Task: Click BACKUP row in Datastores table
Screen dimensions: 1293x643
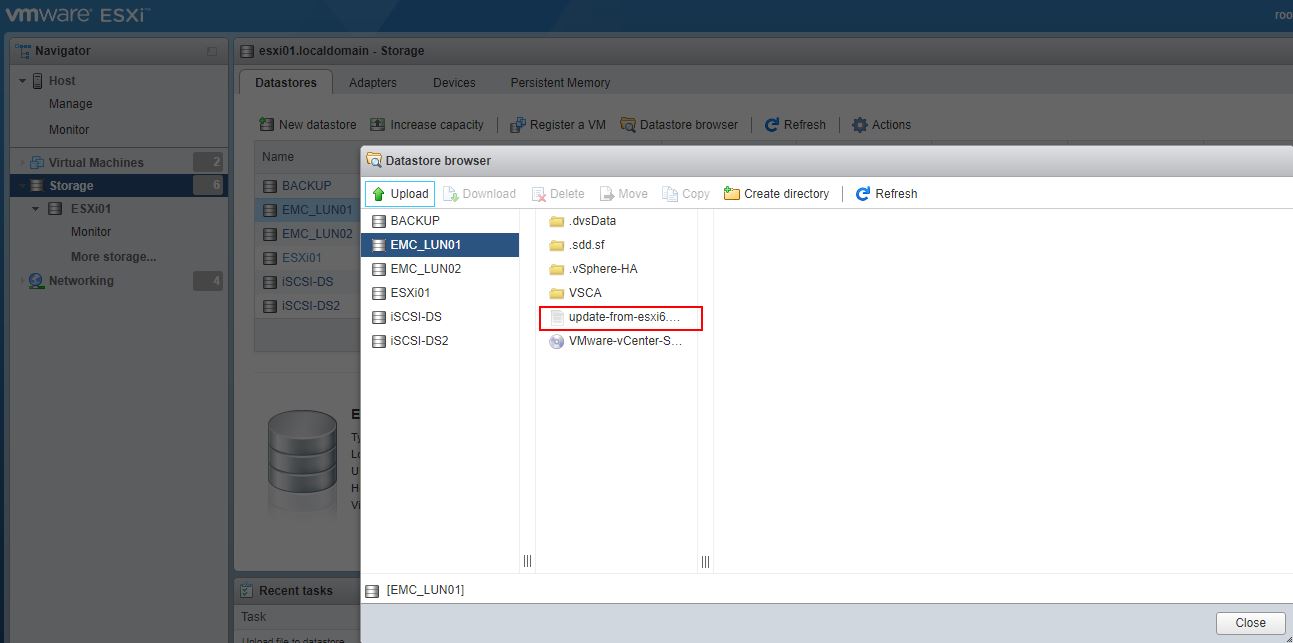Action: click(x=306, y=186)
